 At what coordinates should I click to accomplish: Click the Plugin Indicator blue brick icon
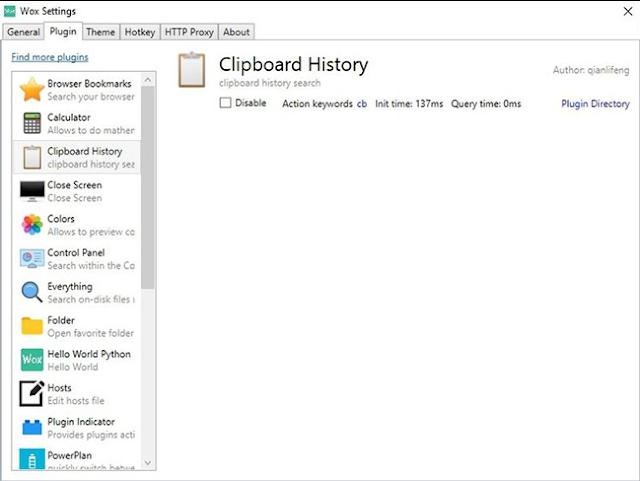(x=32, y=428)
